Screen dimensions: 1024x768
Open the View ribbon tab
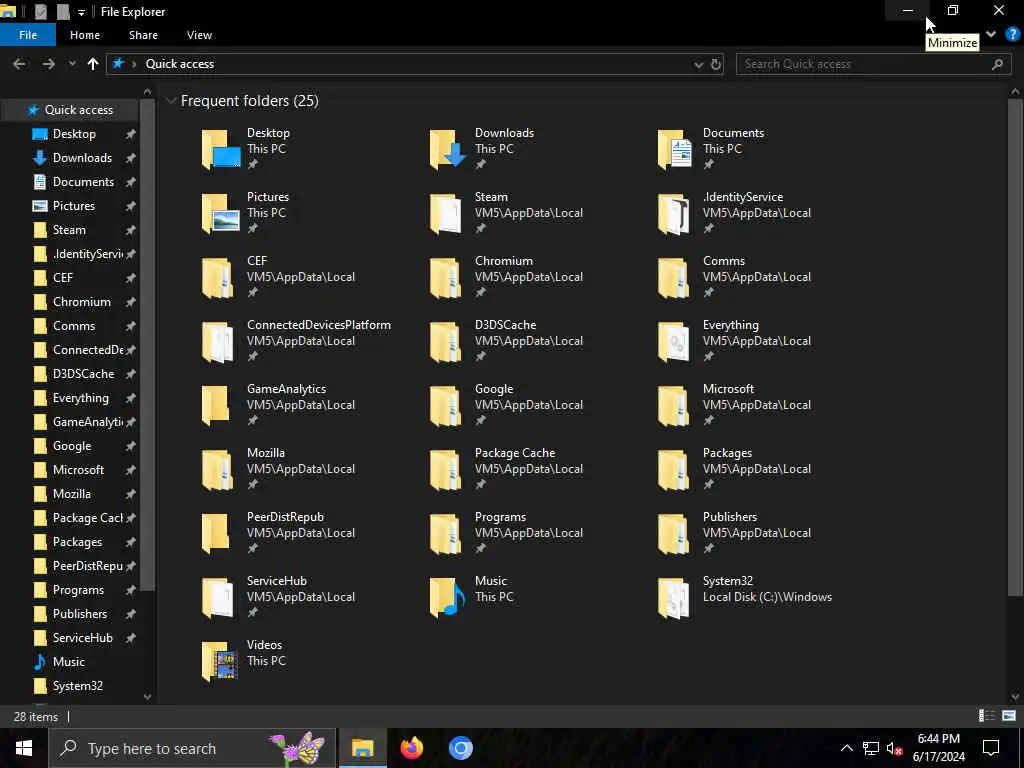tap(199, 35)
